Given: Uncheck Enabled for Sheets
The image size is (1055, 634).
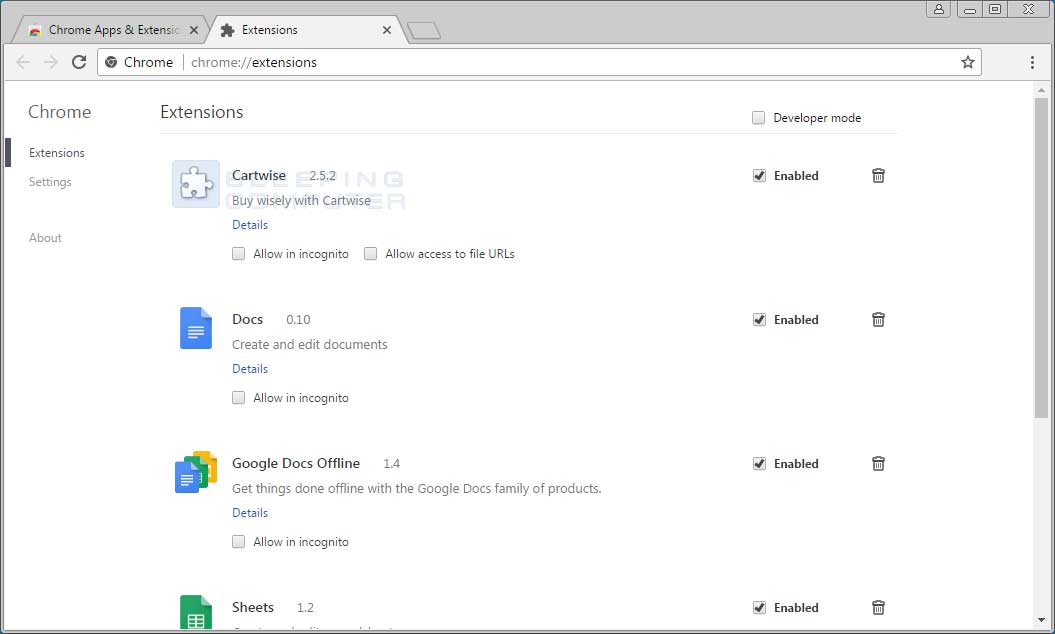Looking at the screenshot, I should pyautogui.click(x=759, y=608).
